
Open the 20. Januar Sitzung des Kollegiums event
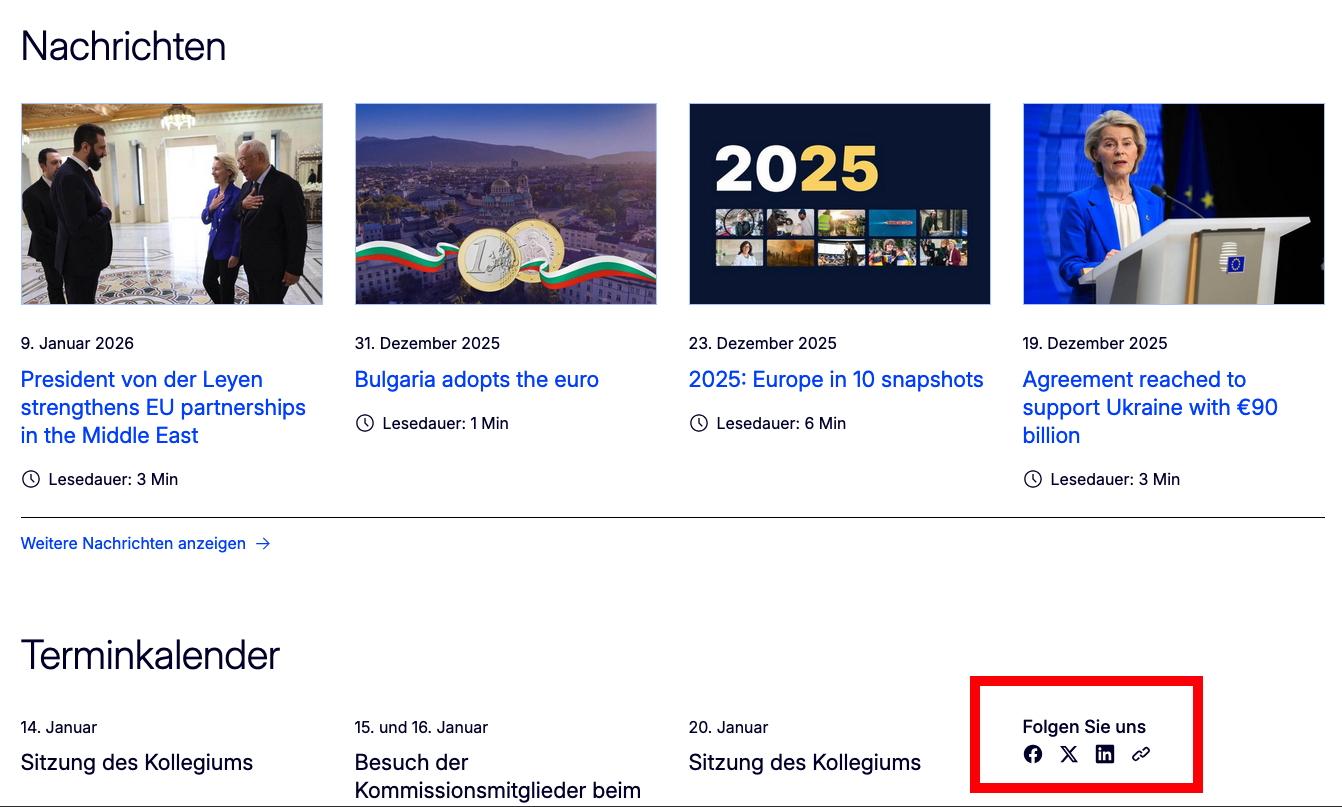click(804, 762)
